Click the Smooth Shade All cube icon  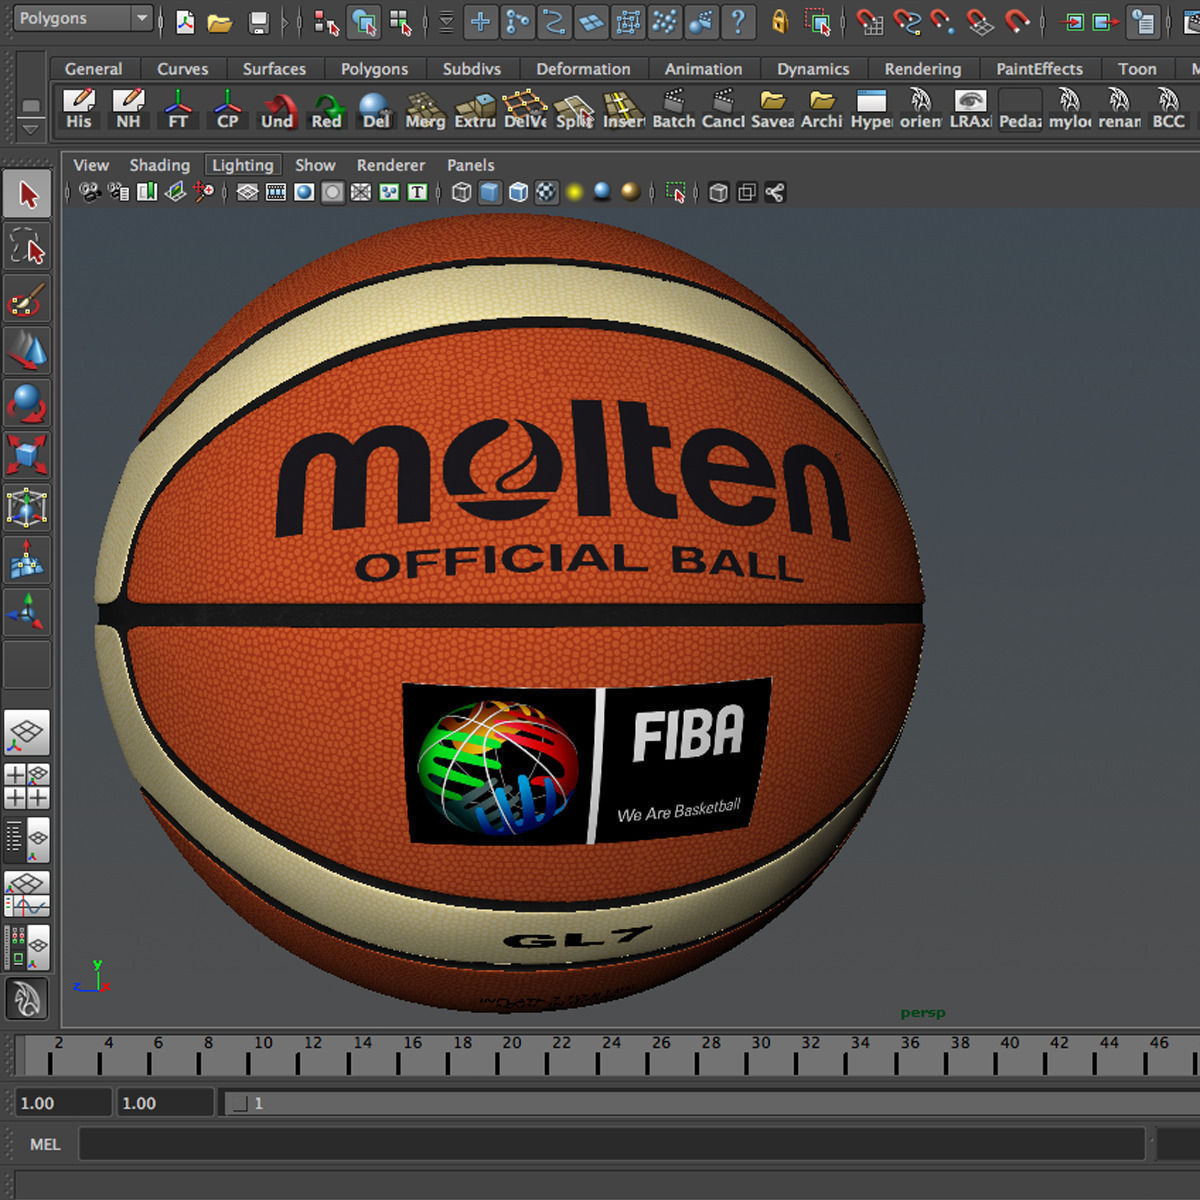[x=490, y=192]
